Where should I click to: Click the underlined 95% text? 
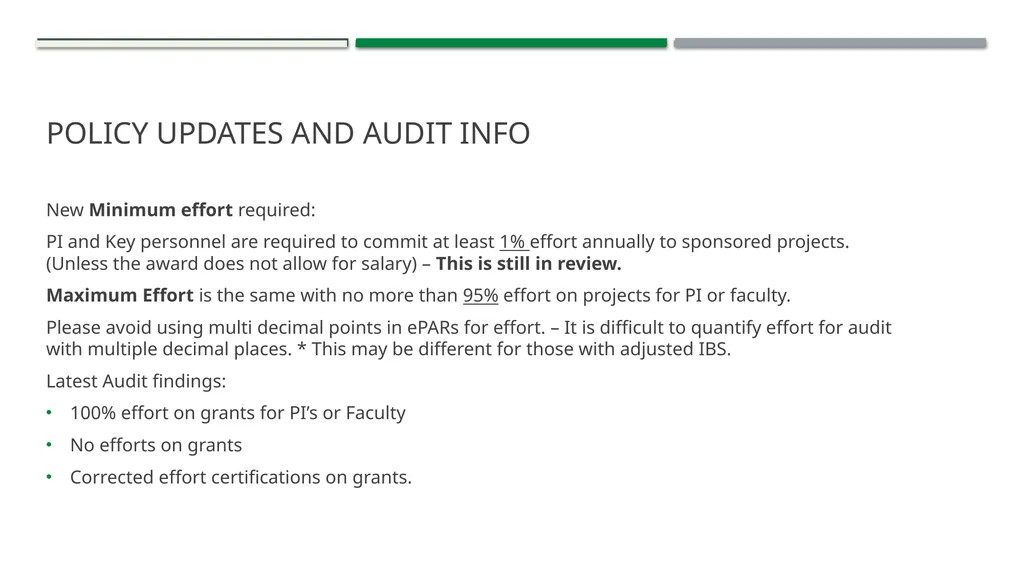click(481, 295)
